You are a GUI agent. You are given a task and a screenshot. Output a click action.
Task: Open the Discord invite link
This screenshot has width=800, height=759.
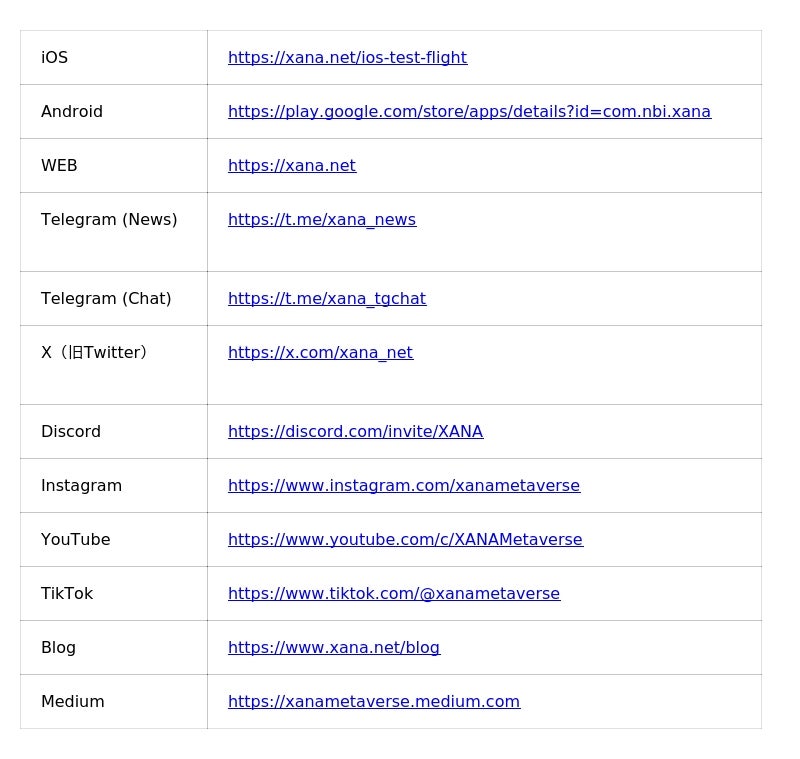(x=355, y=432)
